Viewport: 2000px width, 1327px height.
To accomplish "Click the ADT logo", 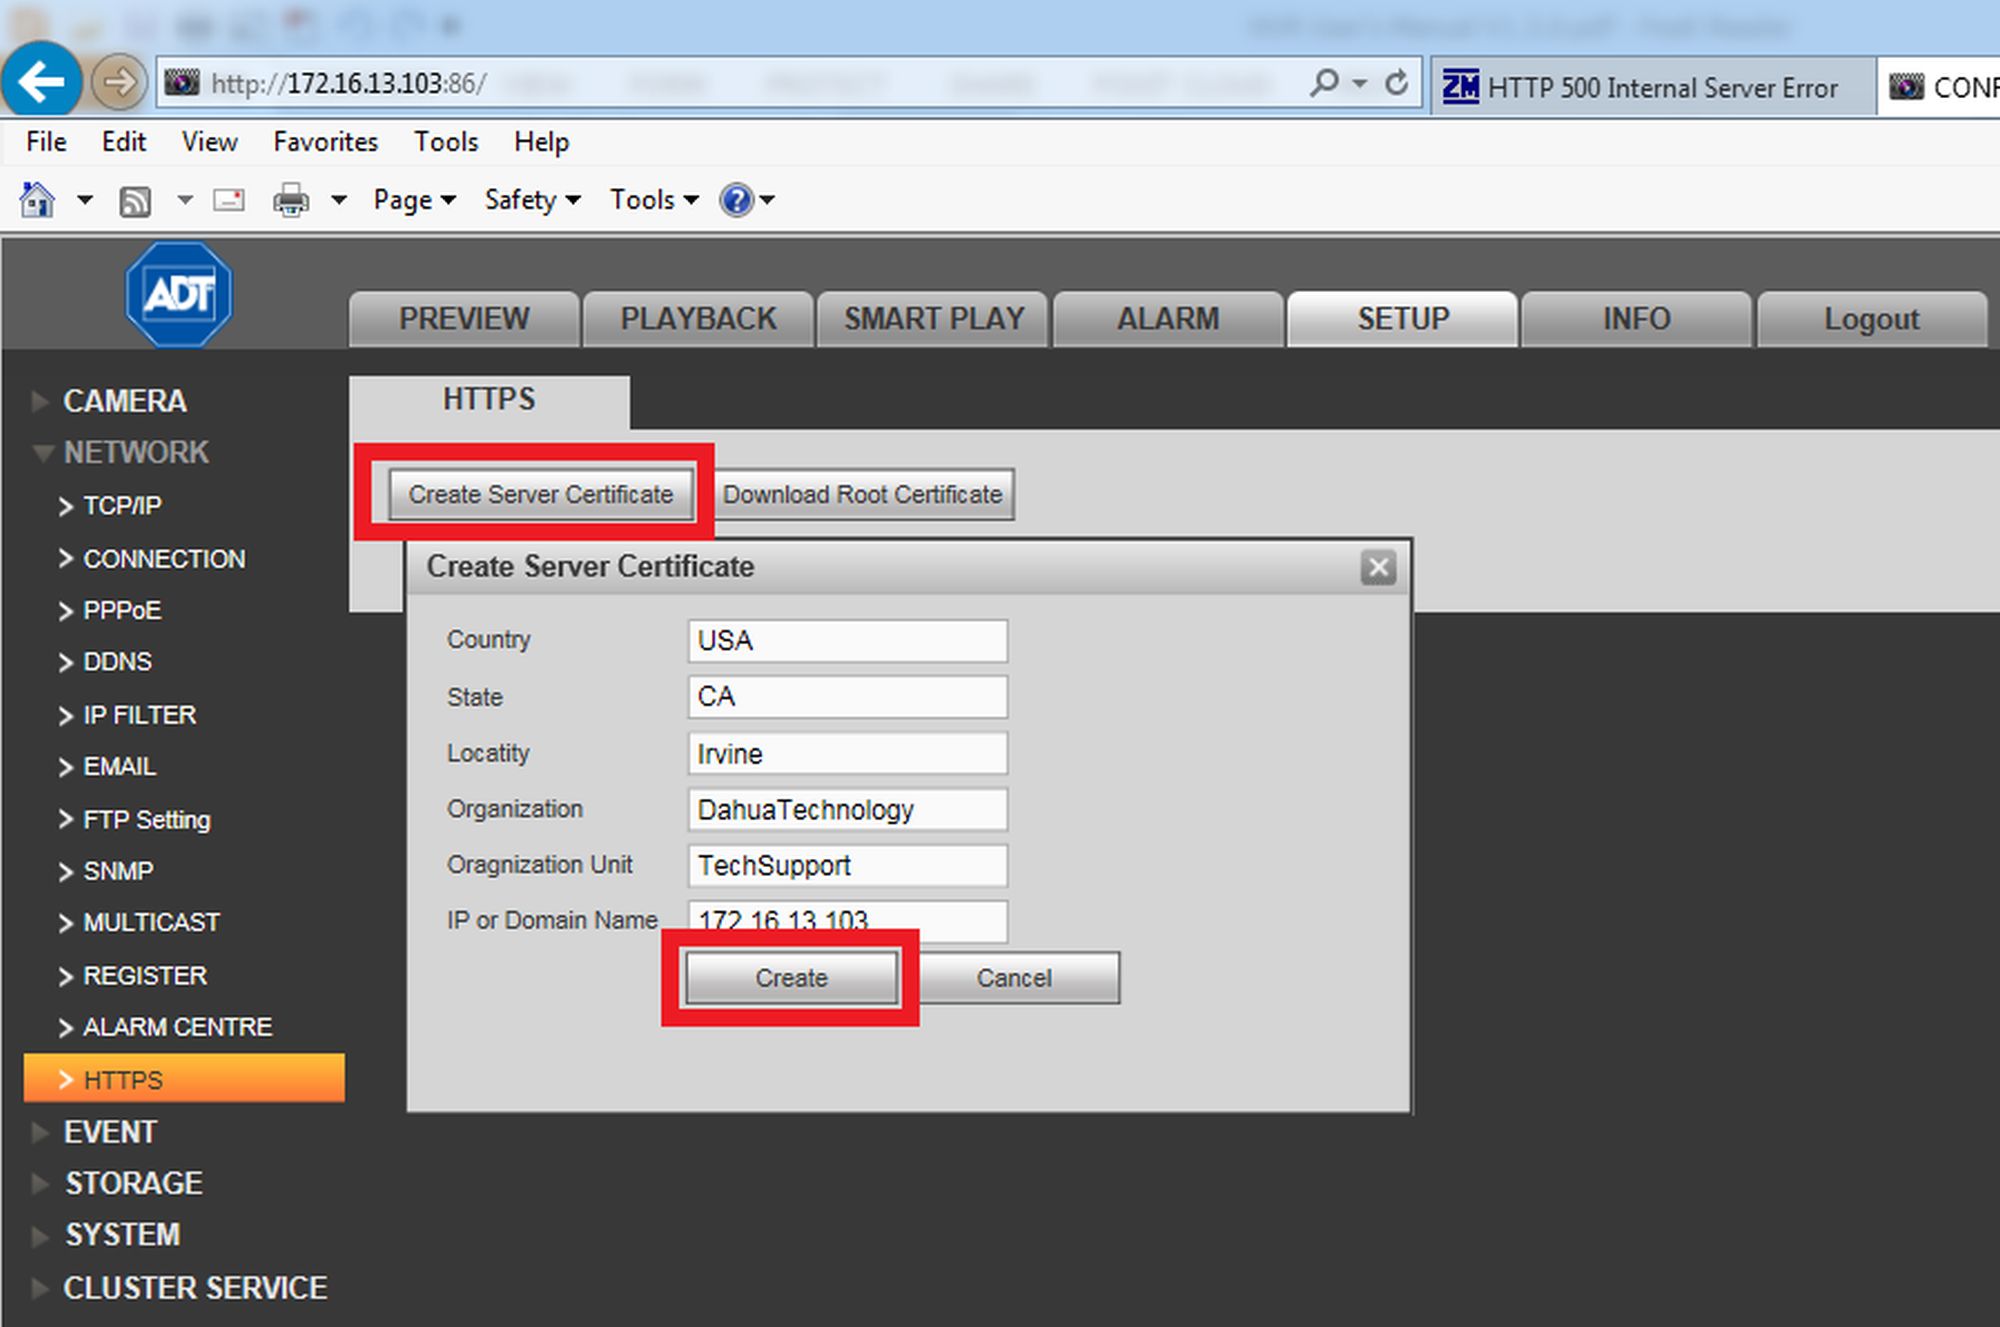I will point(179,295).
